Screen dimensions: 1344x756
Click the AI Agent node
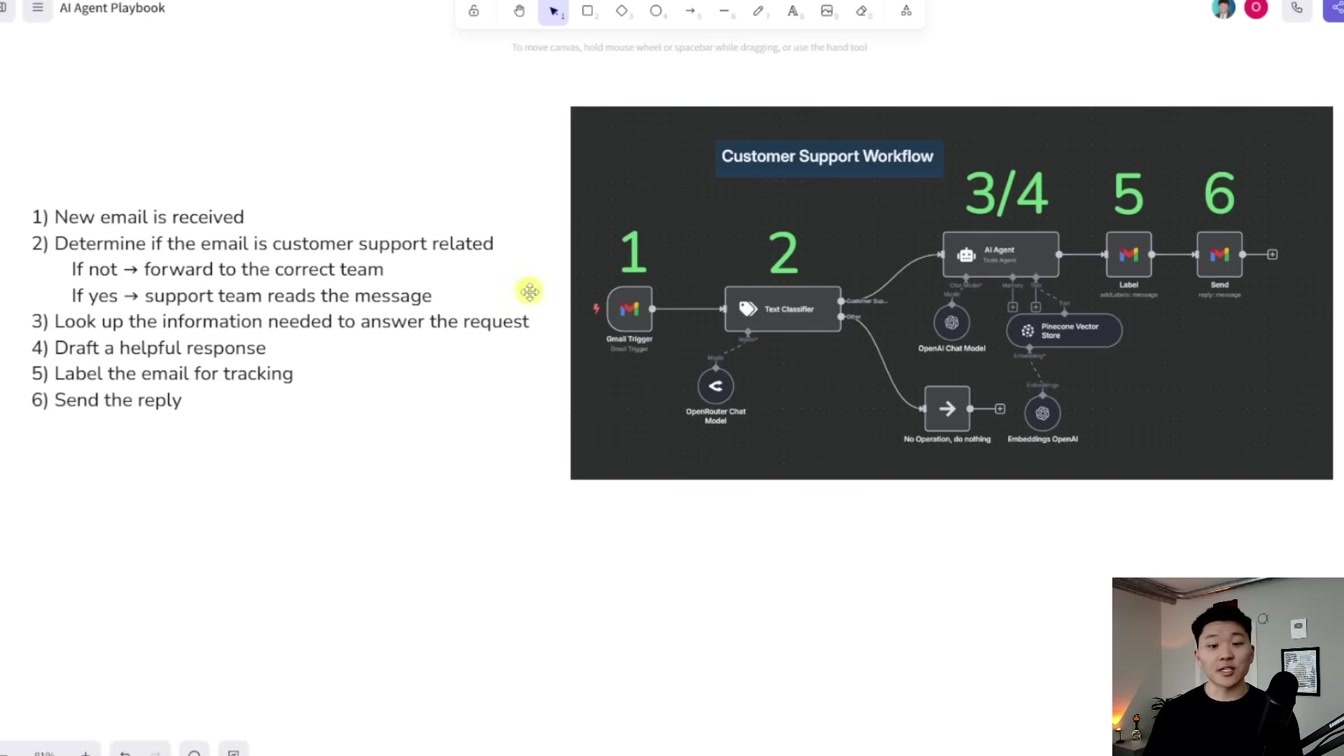pyautogui.click(x=1000, y=254)
